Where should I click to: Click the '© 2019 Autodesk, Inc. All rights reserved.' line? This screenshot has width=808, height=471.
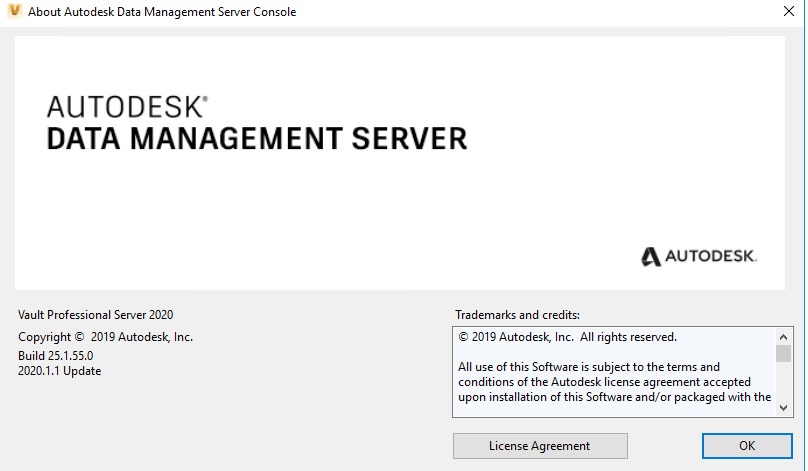[x=567, y=337]
